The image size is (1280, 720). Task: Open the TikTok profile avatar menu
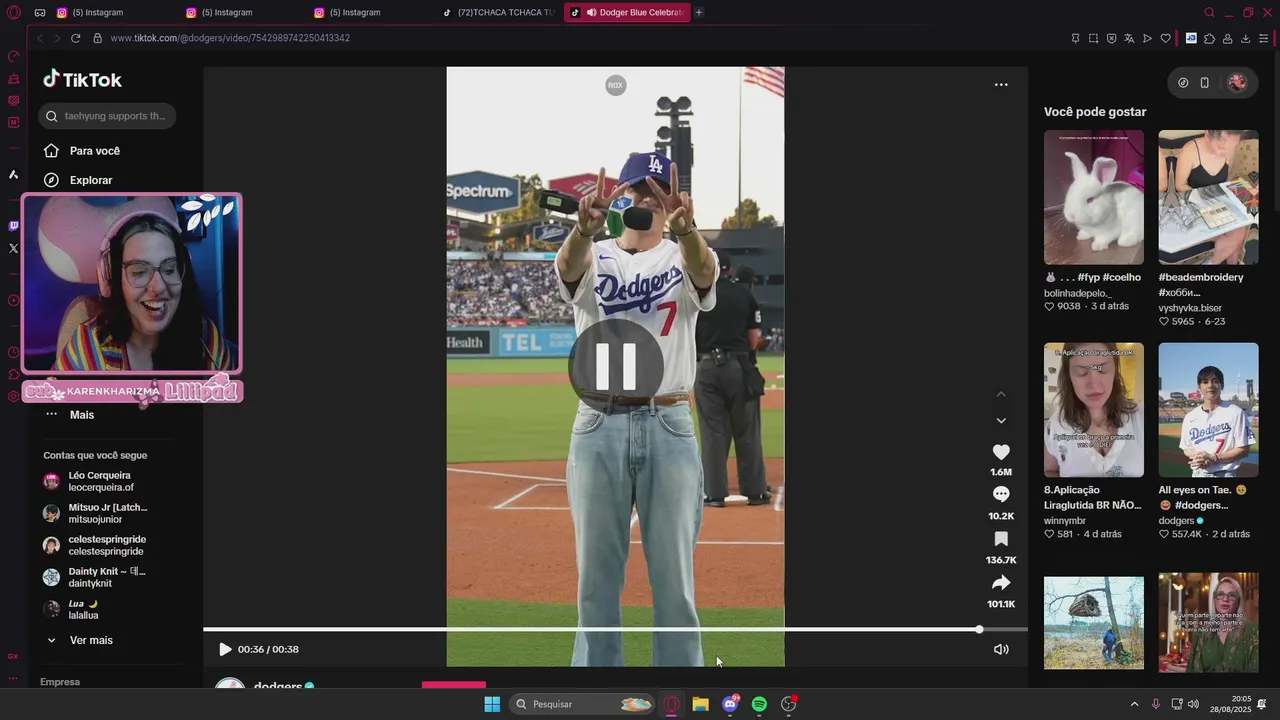coord(1237,83)
